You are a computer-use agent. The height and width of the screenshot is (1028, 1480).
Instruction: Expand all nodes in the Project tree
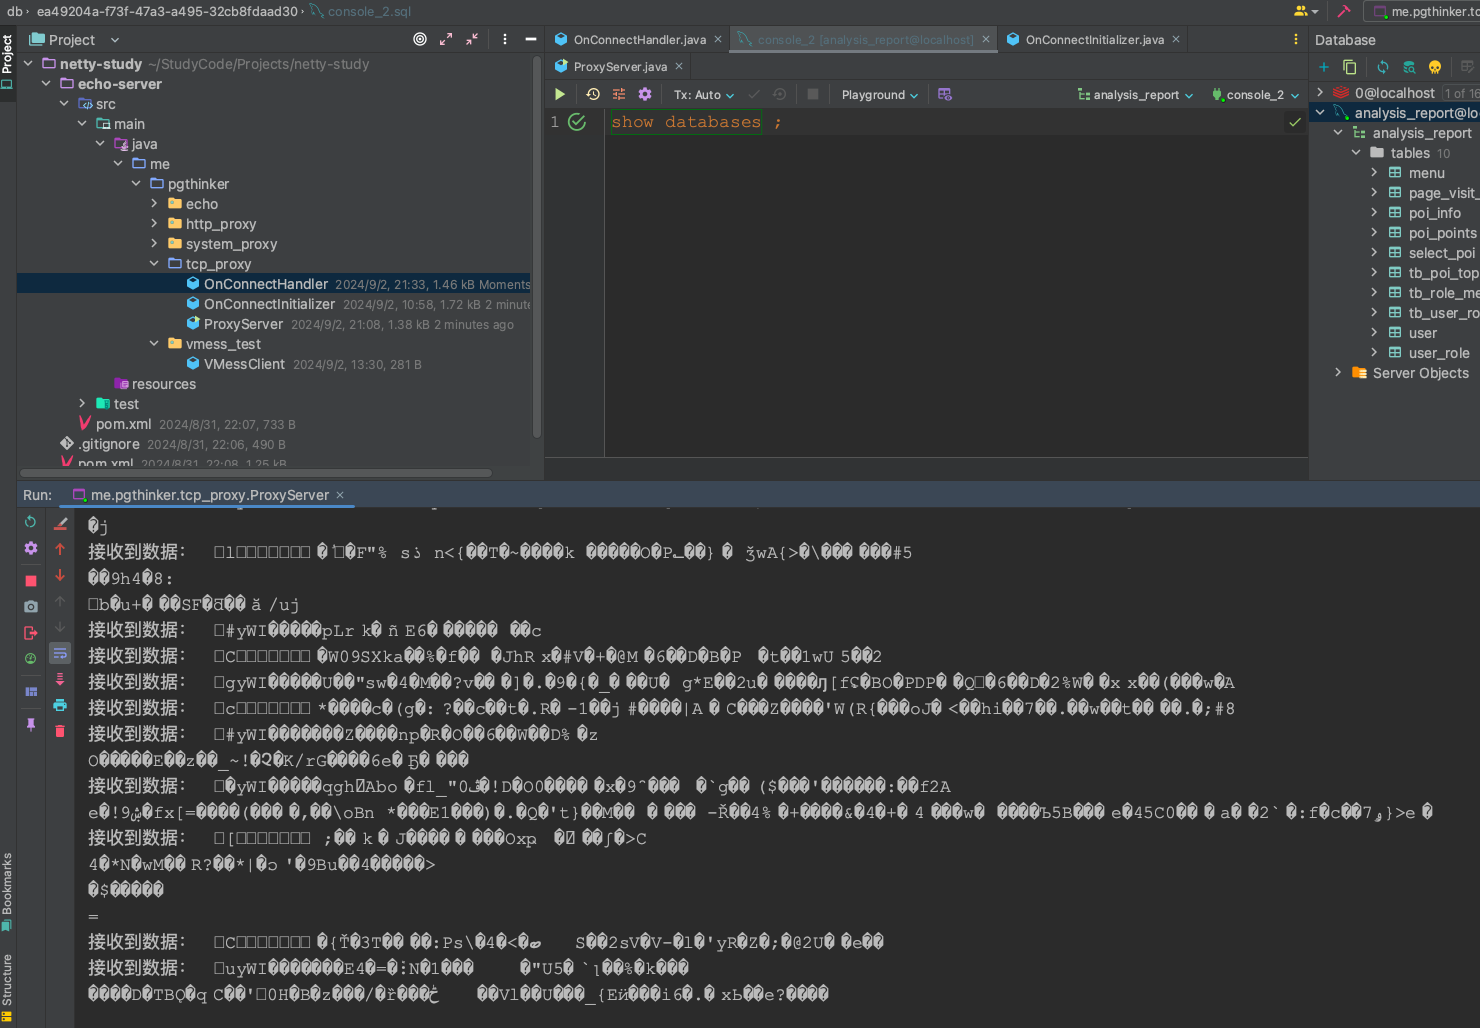[x=446, y=39]
